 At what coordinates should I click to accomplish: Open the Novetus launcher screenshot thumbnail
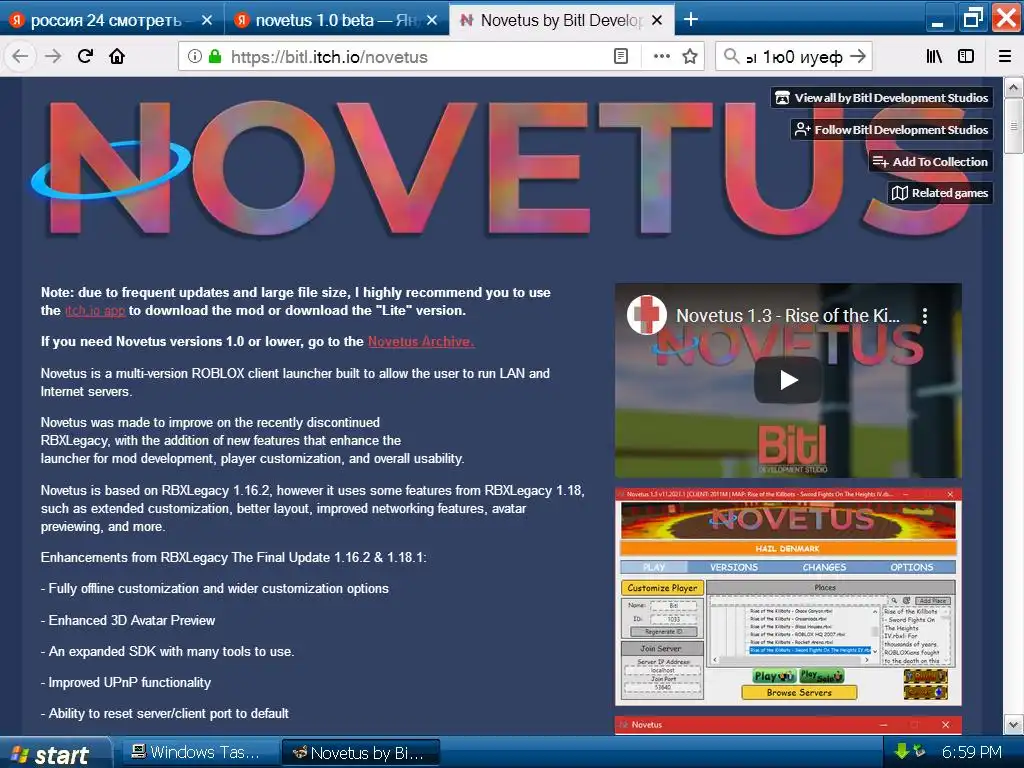point(788,597)
